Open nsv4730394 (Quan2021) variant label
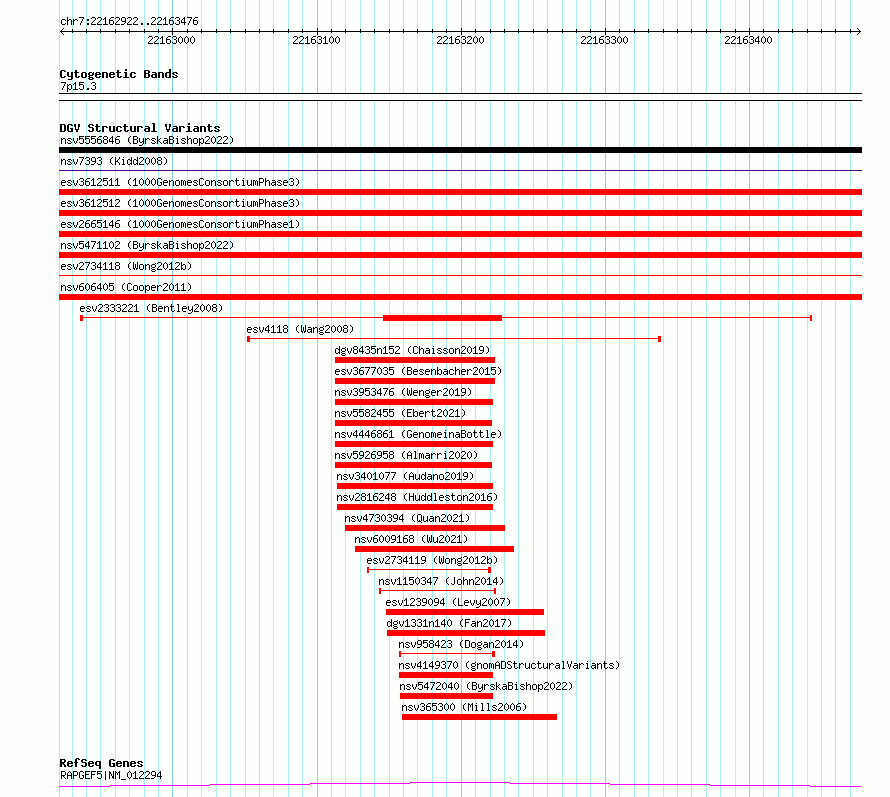 407,518
